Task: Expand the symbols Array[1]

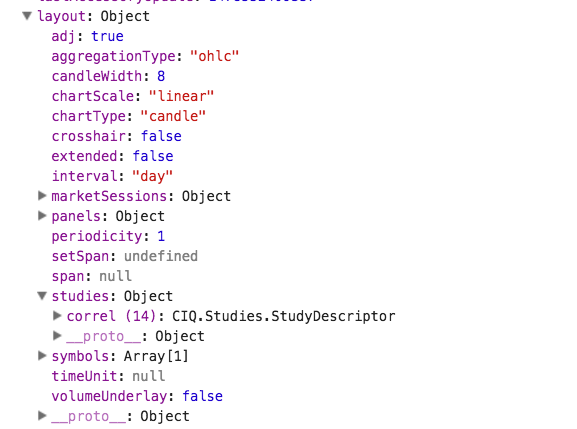Action: pyautogui.click(x=42, y=356)
